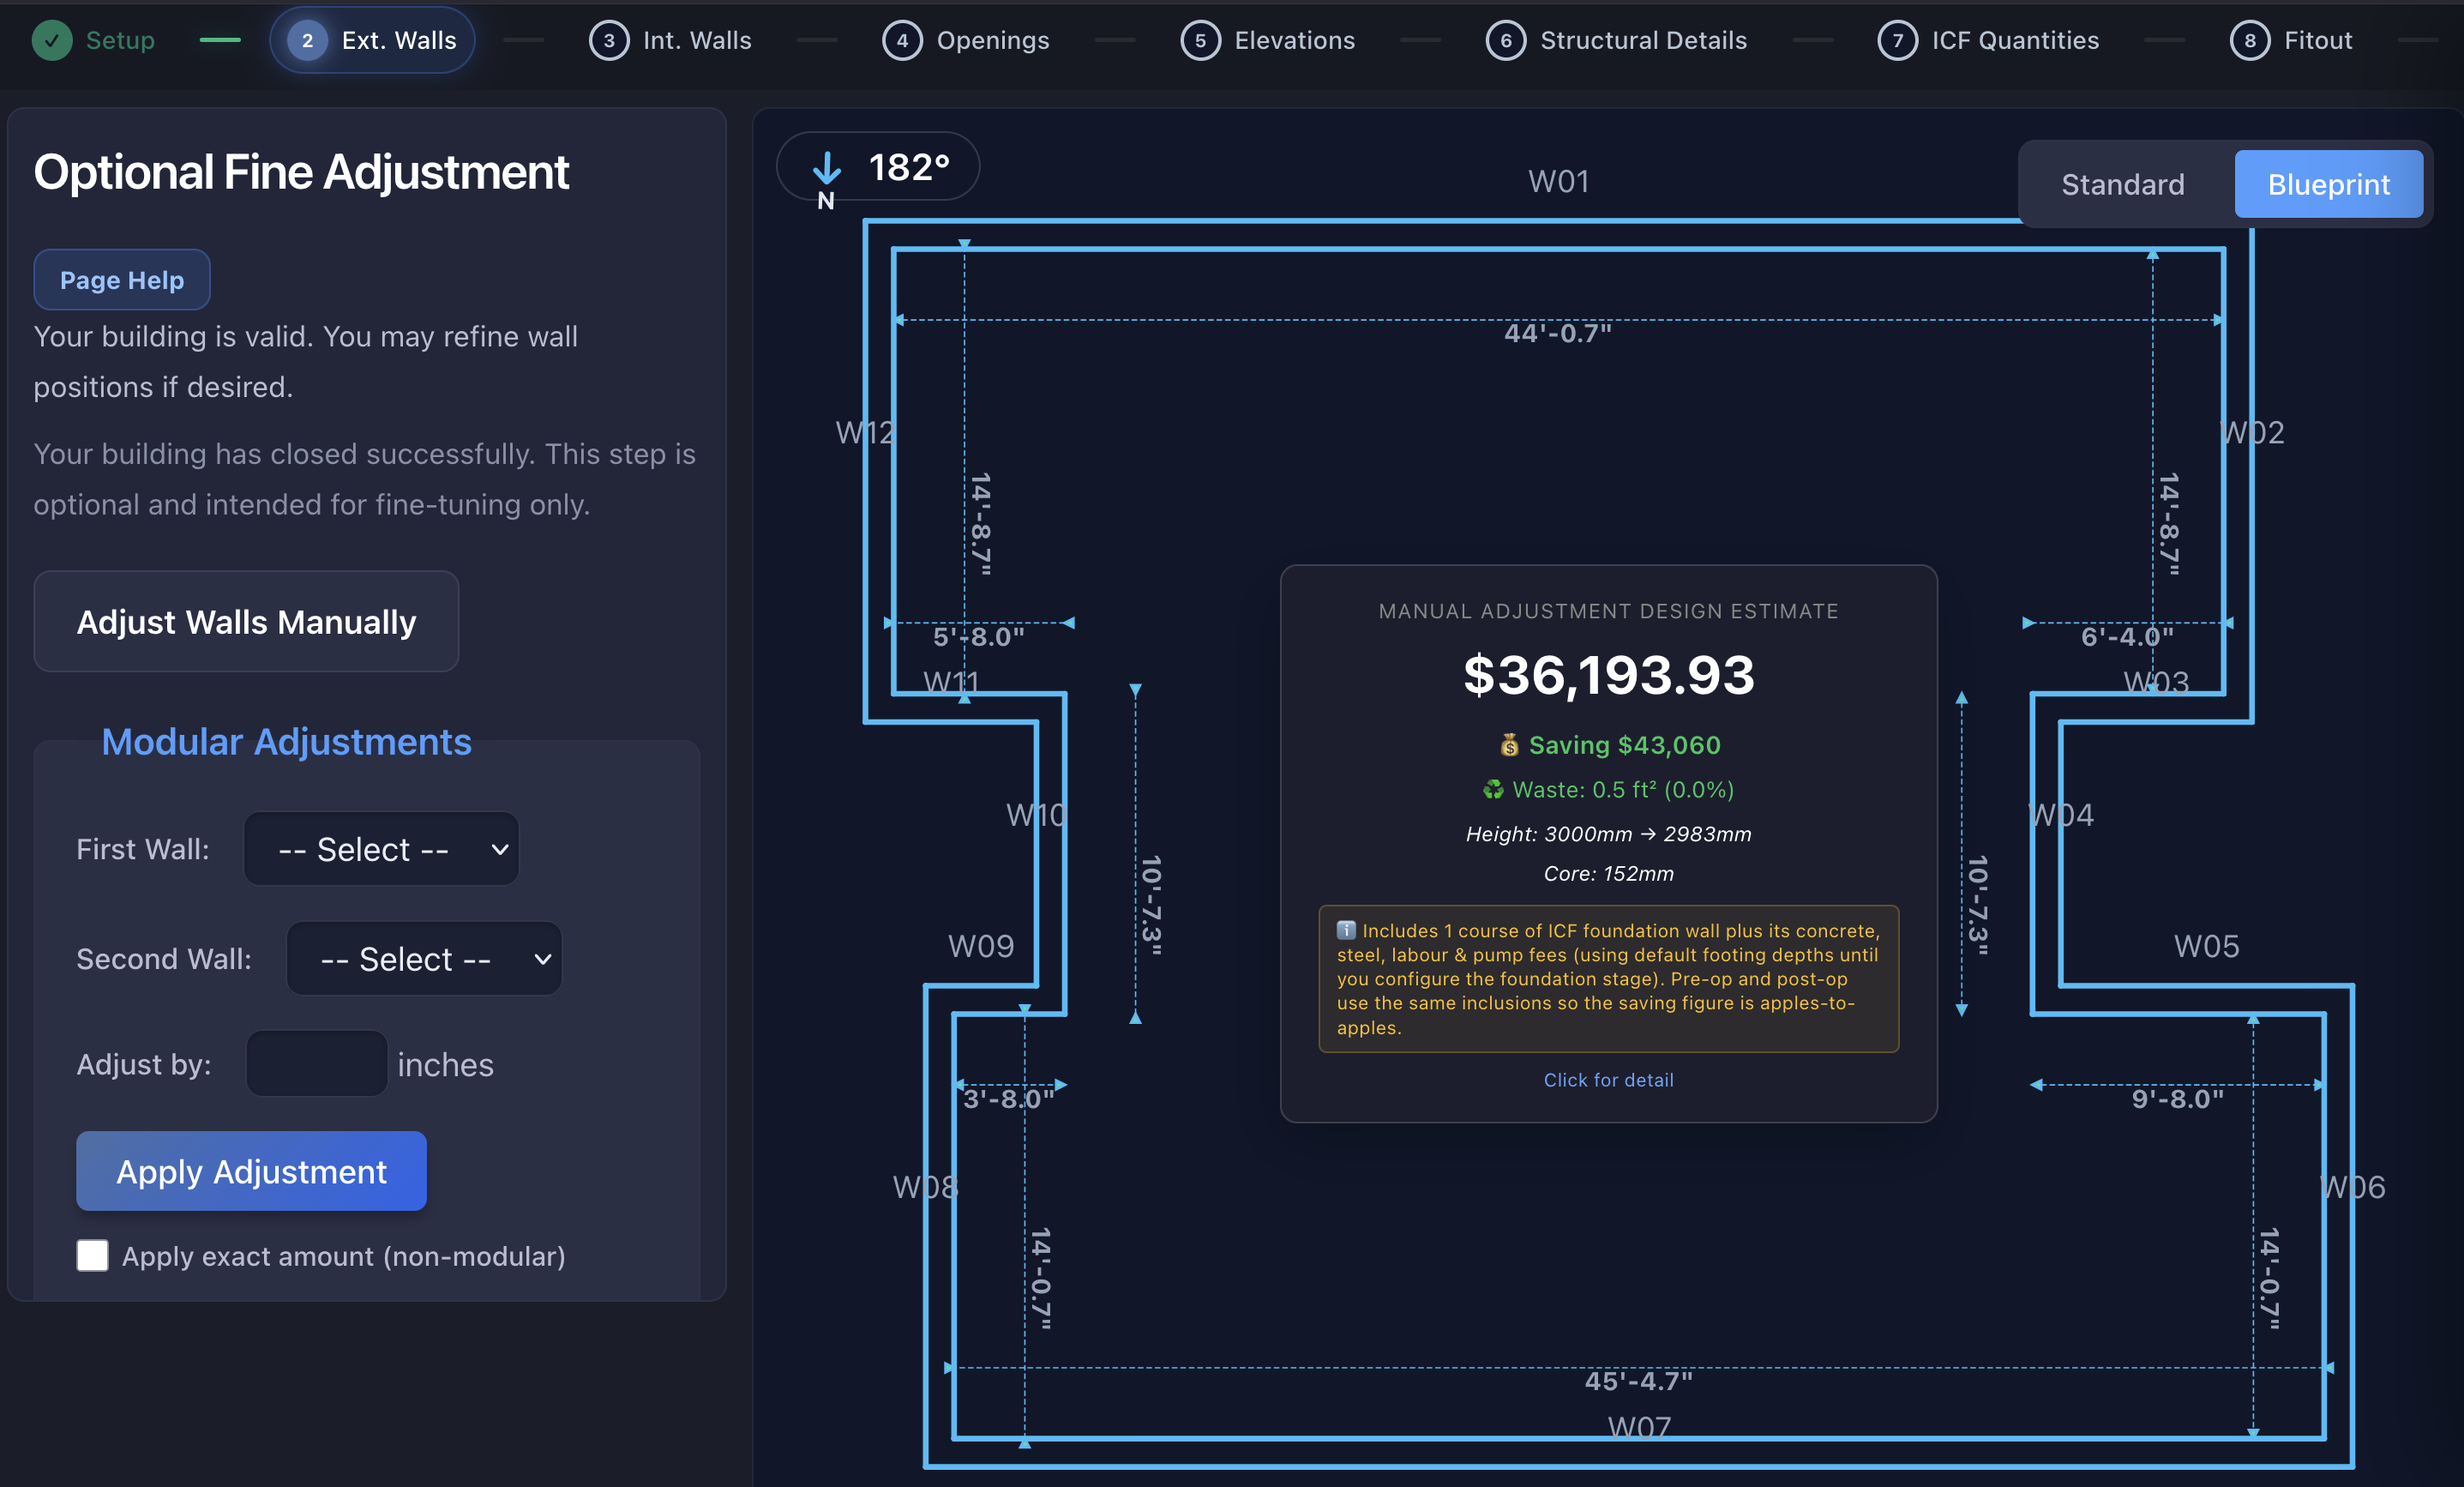Screen dimensions: 2464x1487
Task: Click step 6 circle icon, Structural Details
Action: click(1506, 40)
